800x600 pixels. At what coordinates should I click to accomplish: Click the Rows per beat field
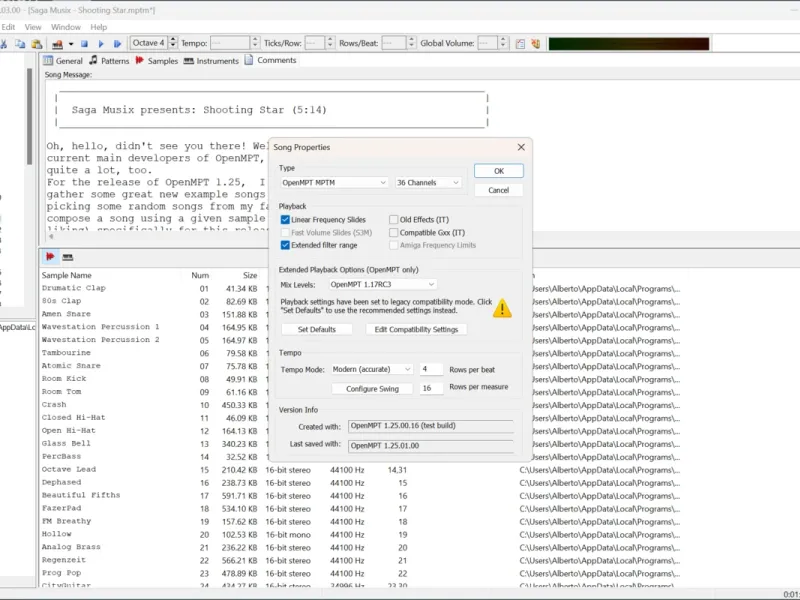pyautogui.click(x=431, y=369)
